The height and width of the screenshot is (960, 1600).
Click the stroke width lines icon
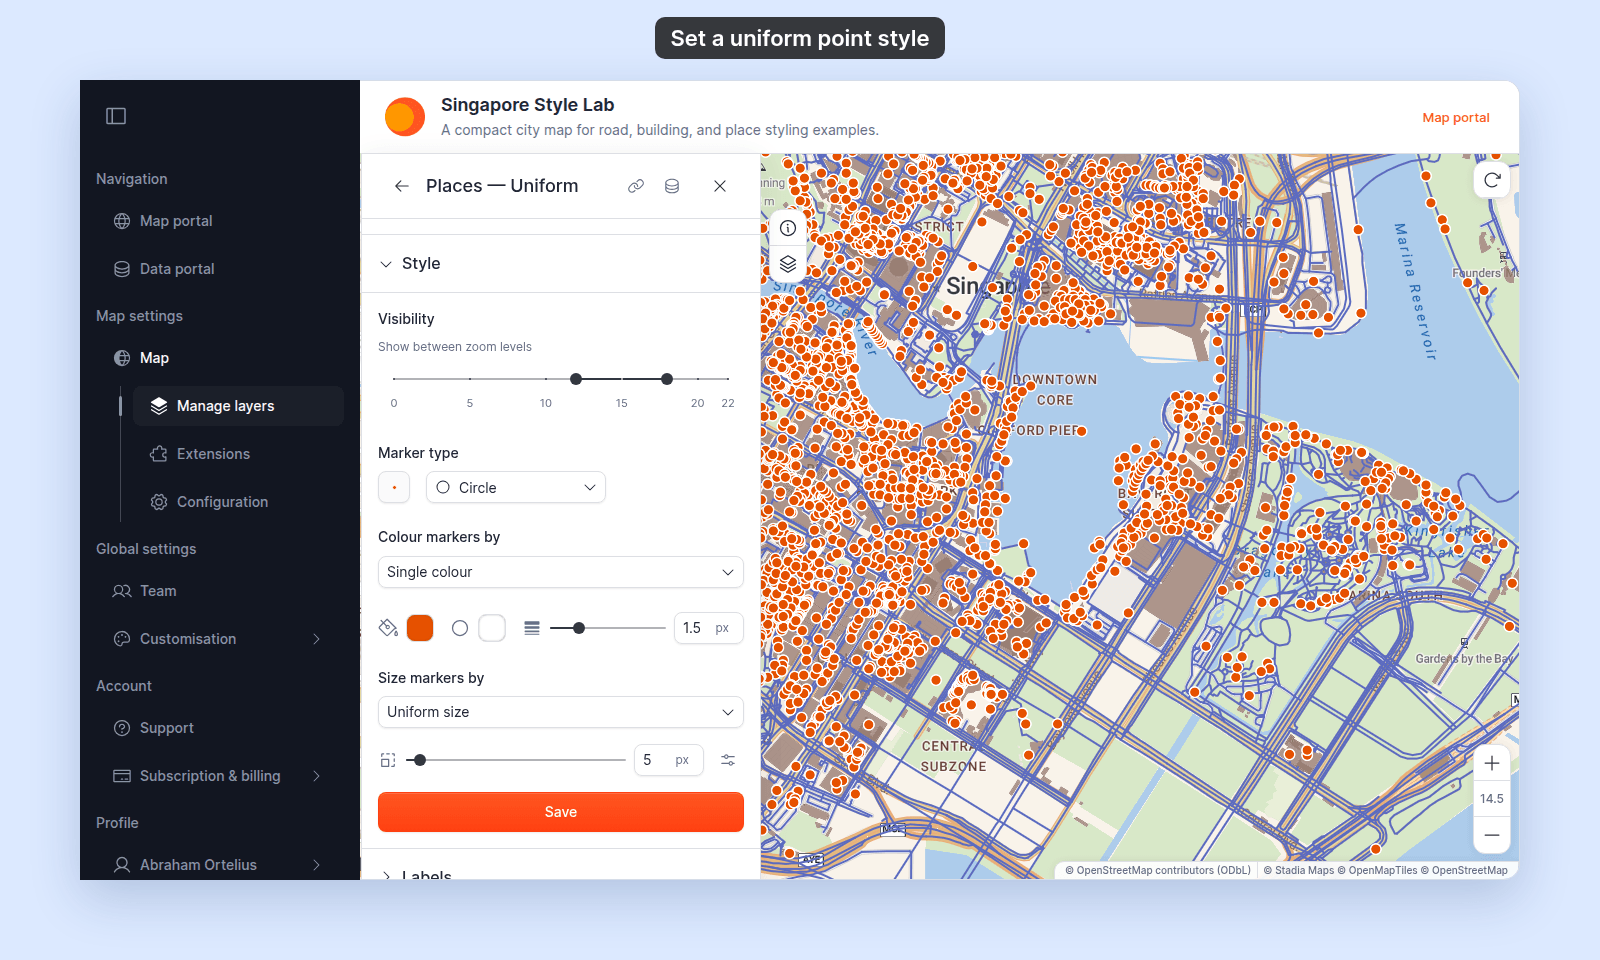click(x=532, y=628)
